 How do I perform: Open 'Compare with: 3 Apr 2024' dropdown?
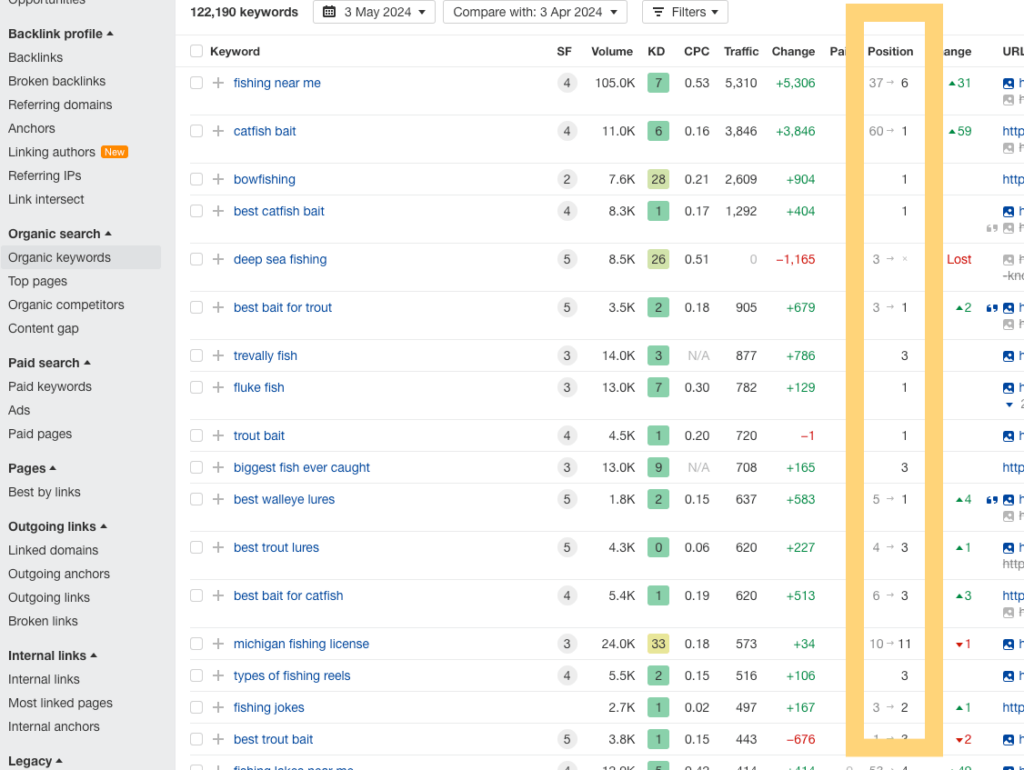(534, 12)
